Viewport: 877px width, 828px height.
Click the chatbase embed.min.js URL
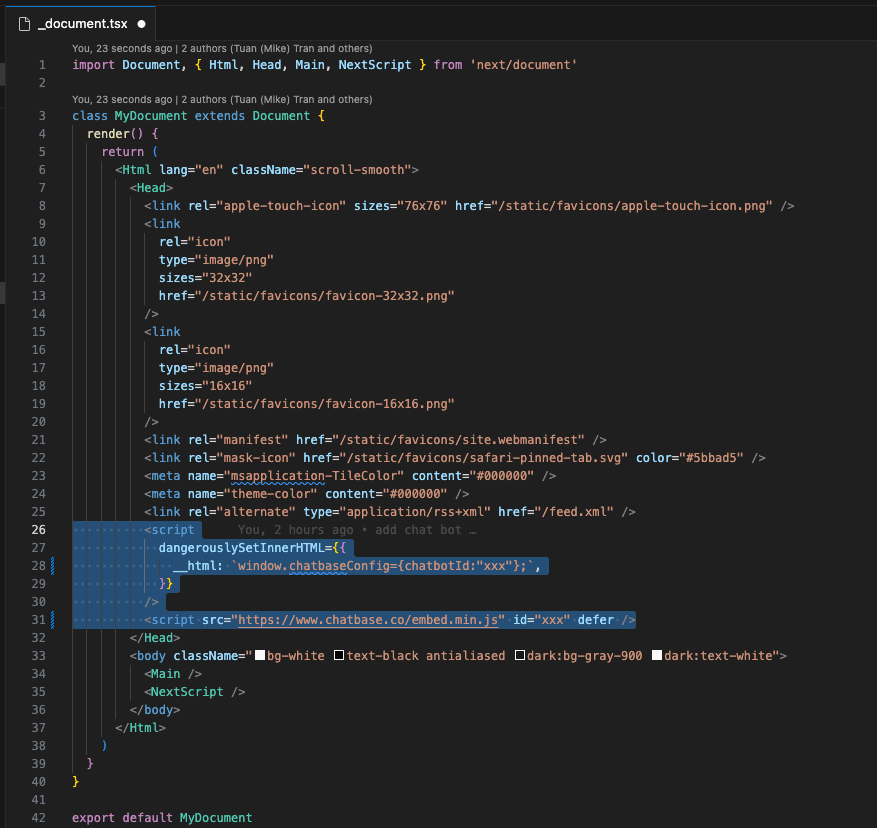pos(368,620)
